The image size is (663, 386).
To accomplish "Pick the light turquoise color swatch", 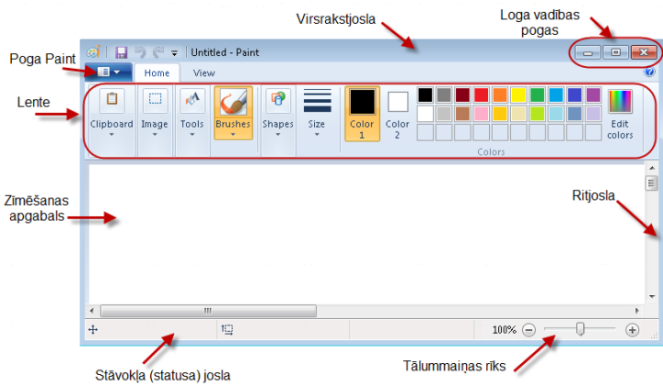I will coord(556,114).
